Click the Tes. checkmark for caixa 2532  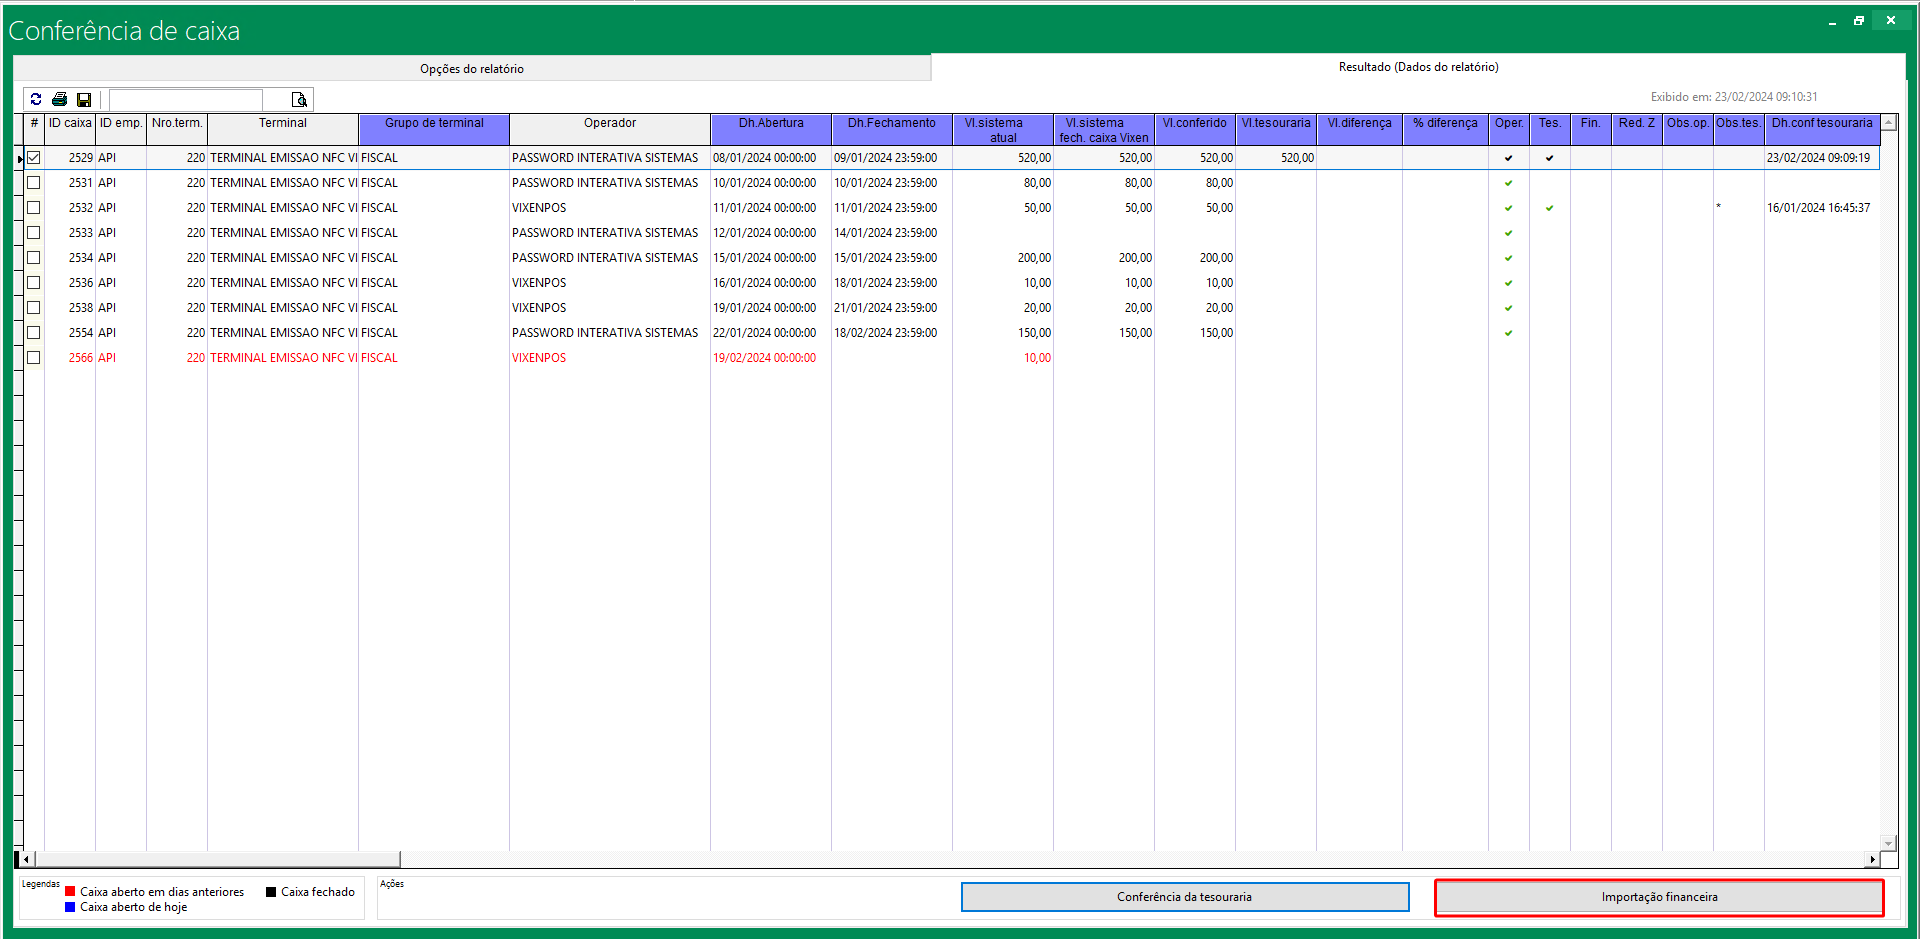[1549, 208]
